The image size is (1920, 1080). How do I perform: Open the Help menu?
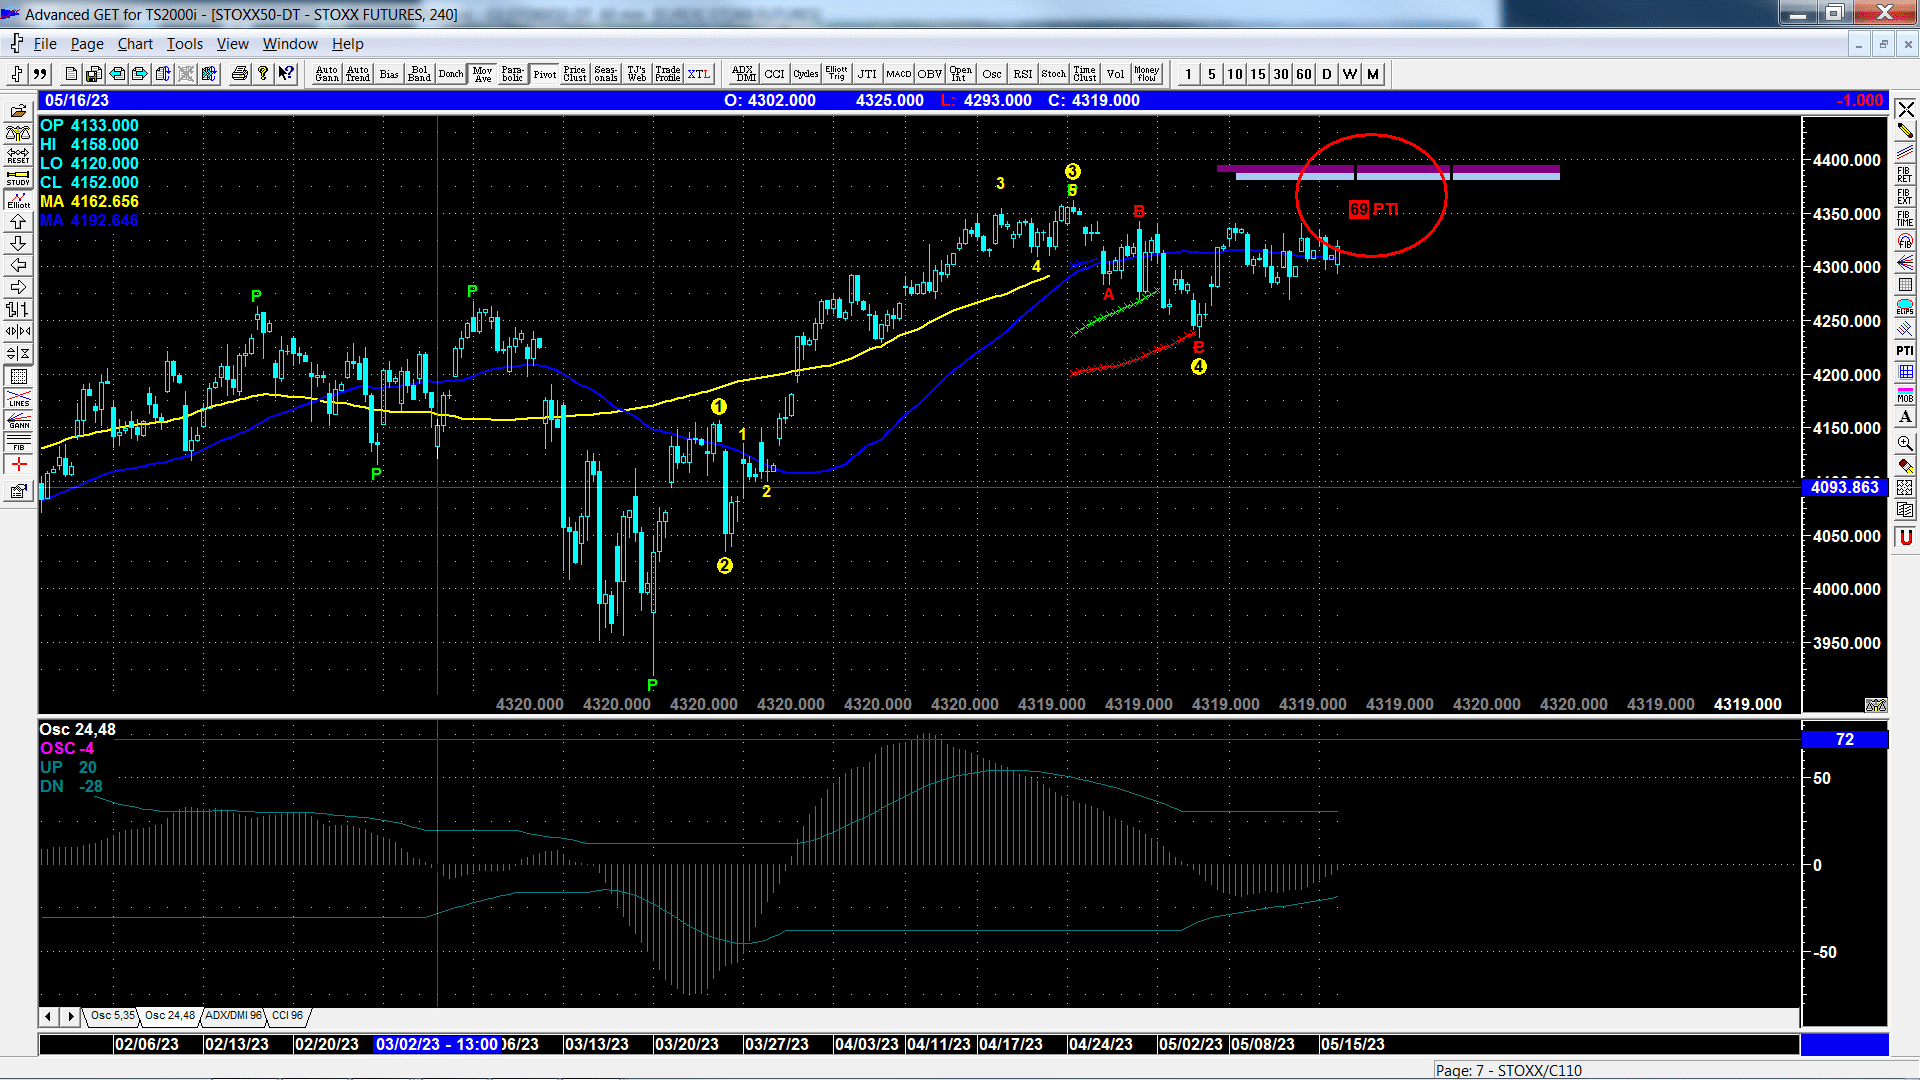[348, 44]
